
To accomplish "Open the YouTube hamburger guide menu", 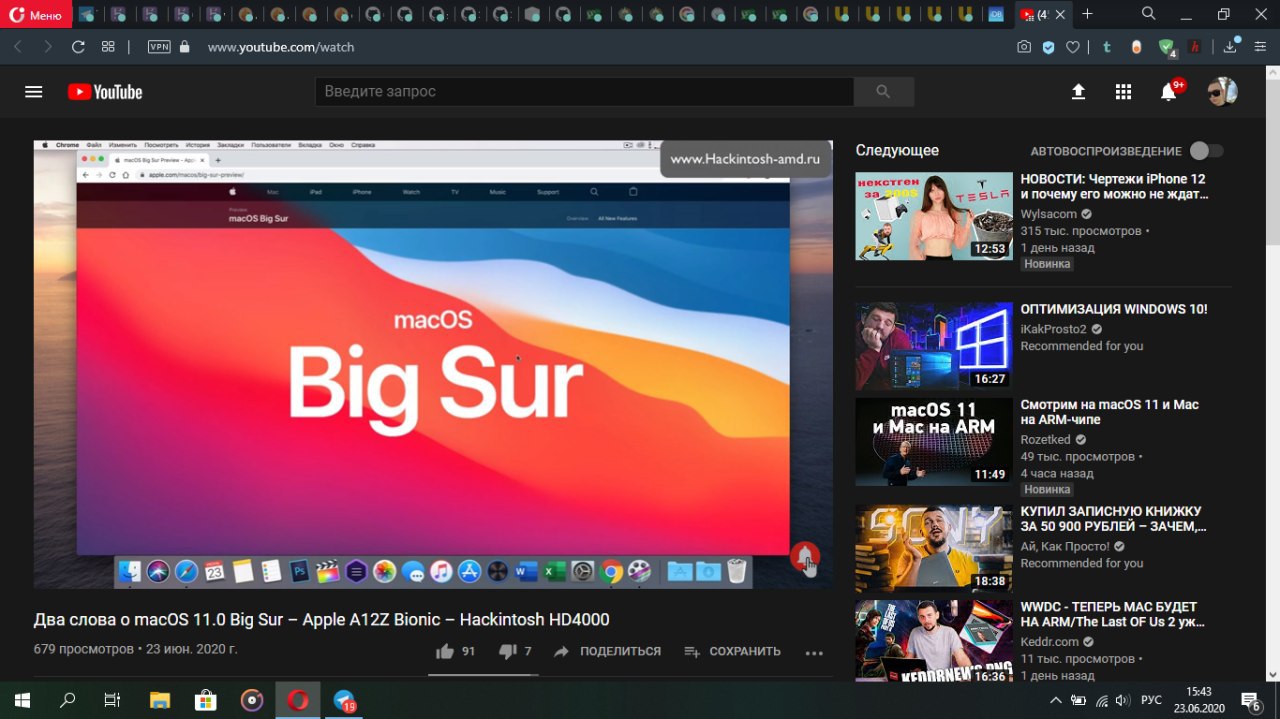I will (34, 91).
